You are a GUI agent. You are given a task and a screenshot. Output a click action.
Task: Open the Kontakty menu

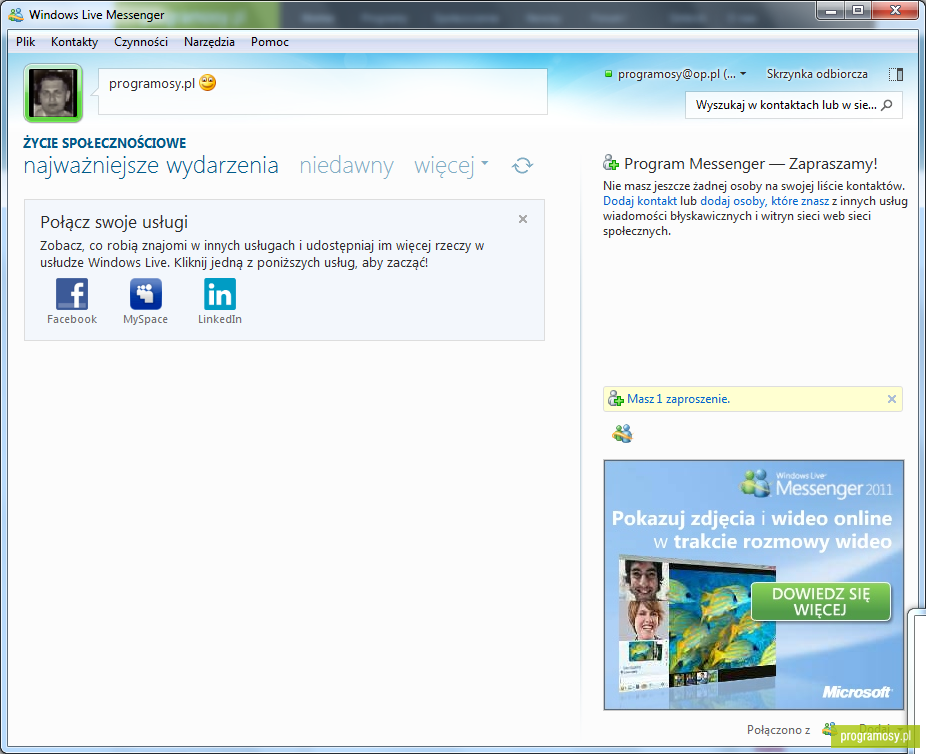click(74, 42)
